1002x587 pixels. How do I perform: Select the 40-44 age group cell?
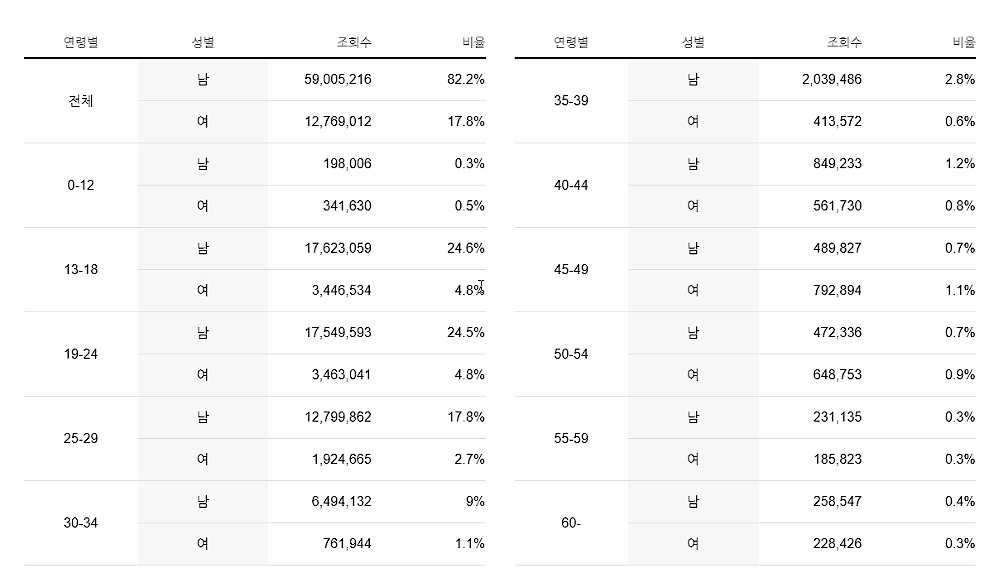coord(571,185)
